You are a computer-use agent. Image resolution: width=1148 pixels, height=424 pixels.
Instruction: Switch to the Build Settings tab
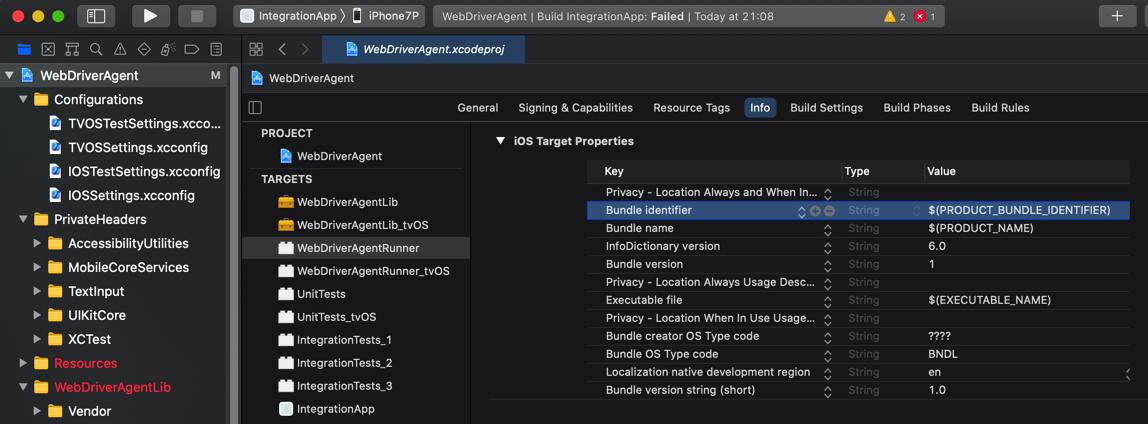pos(827,108)
